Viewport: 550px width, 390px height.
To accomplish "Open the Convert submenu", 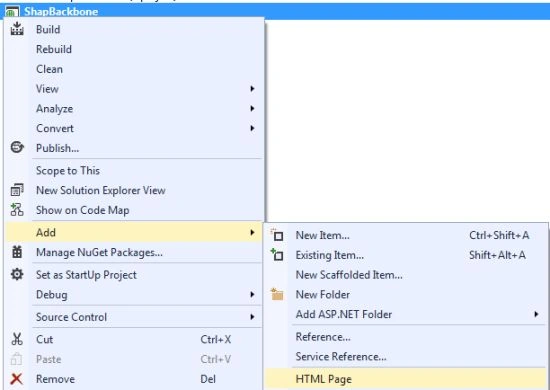I will point(134,128).
